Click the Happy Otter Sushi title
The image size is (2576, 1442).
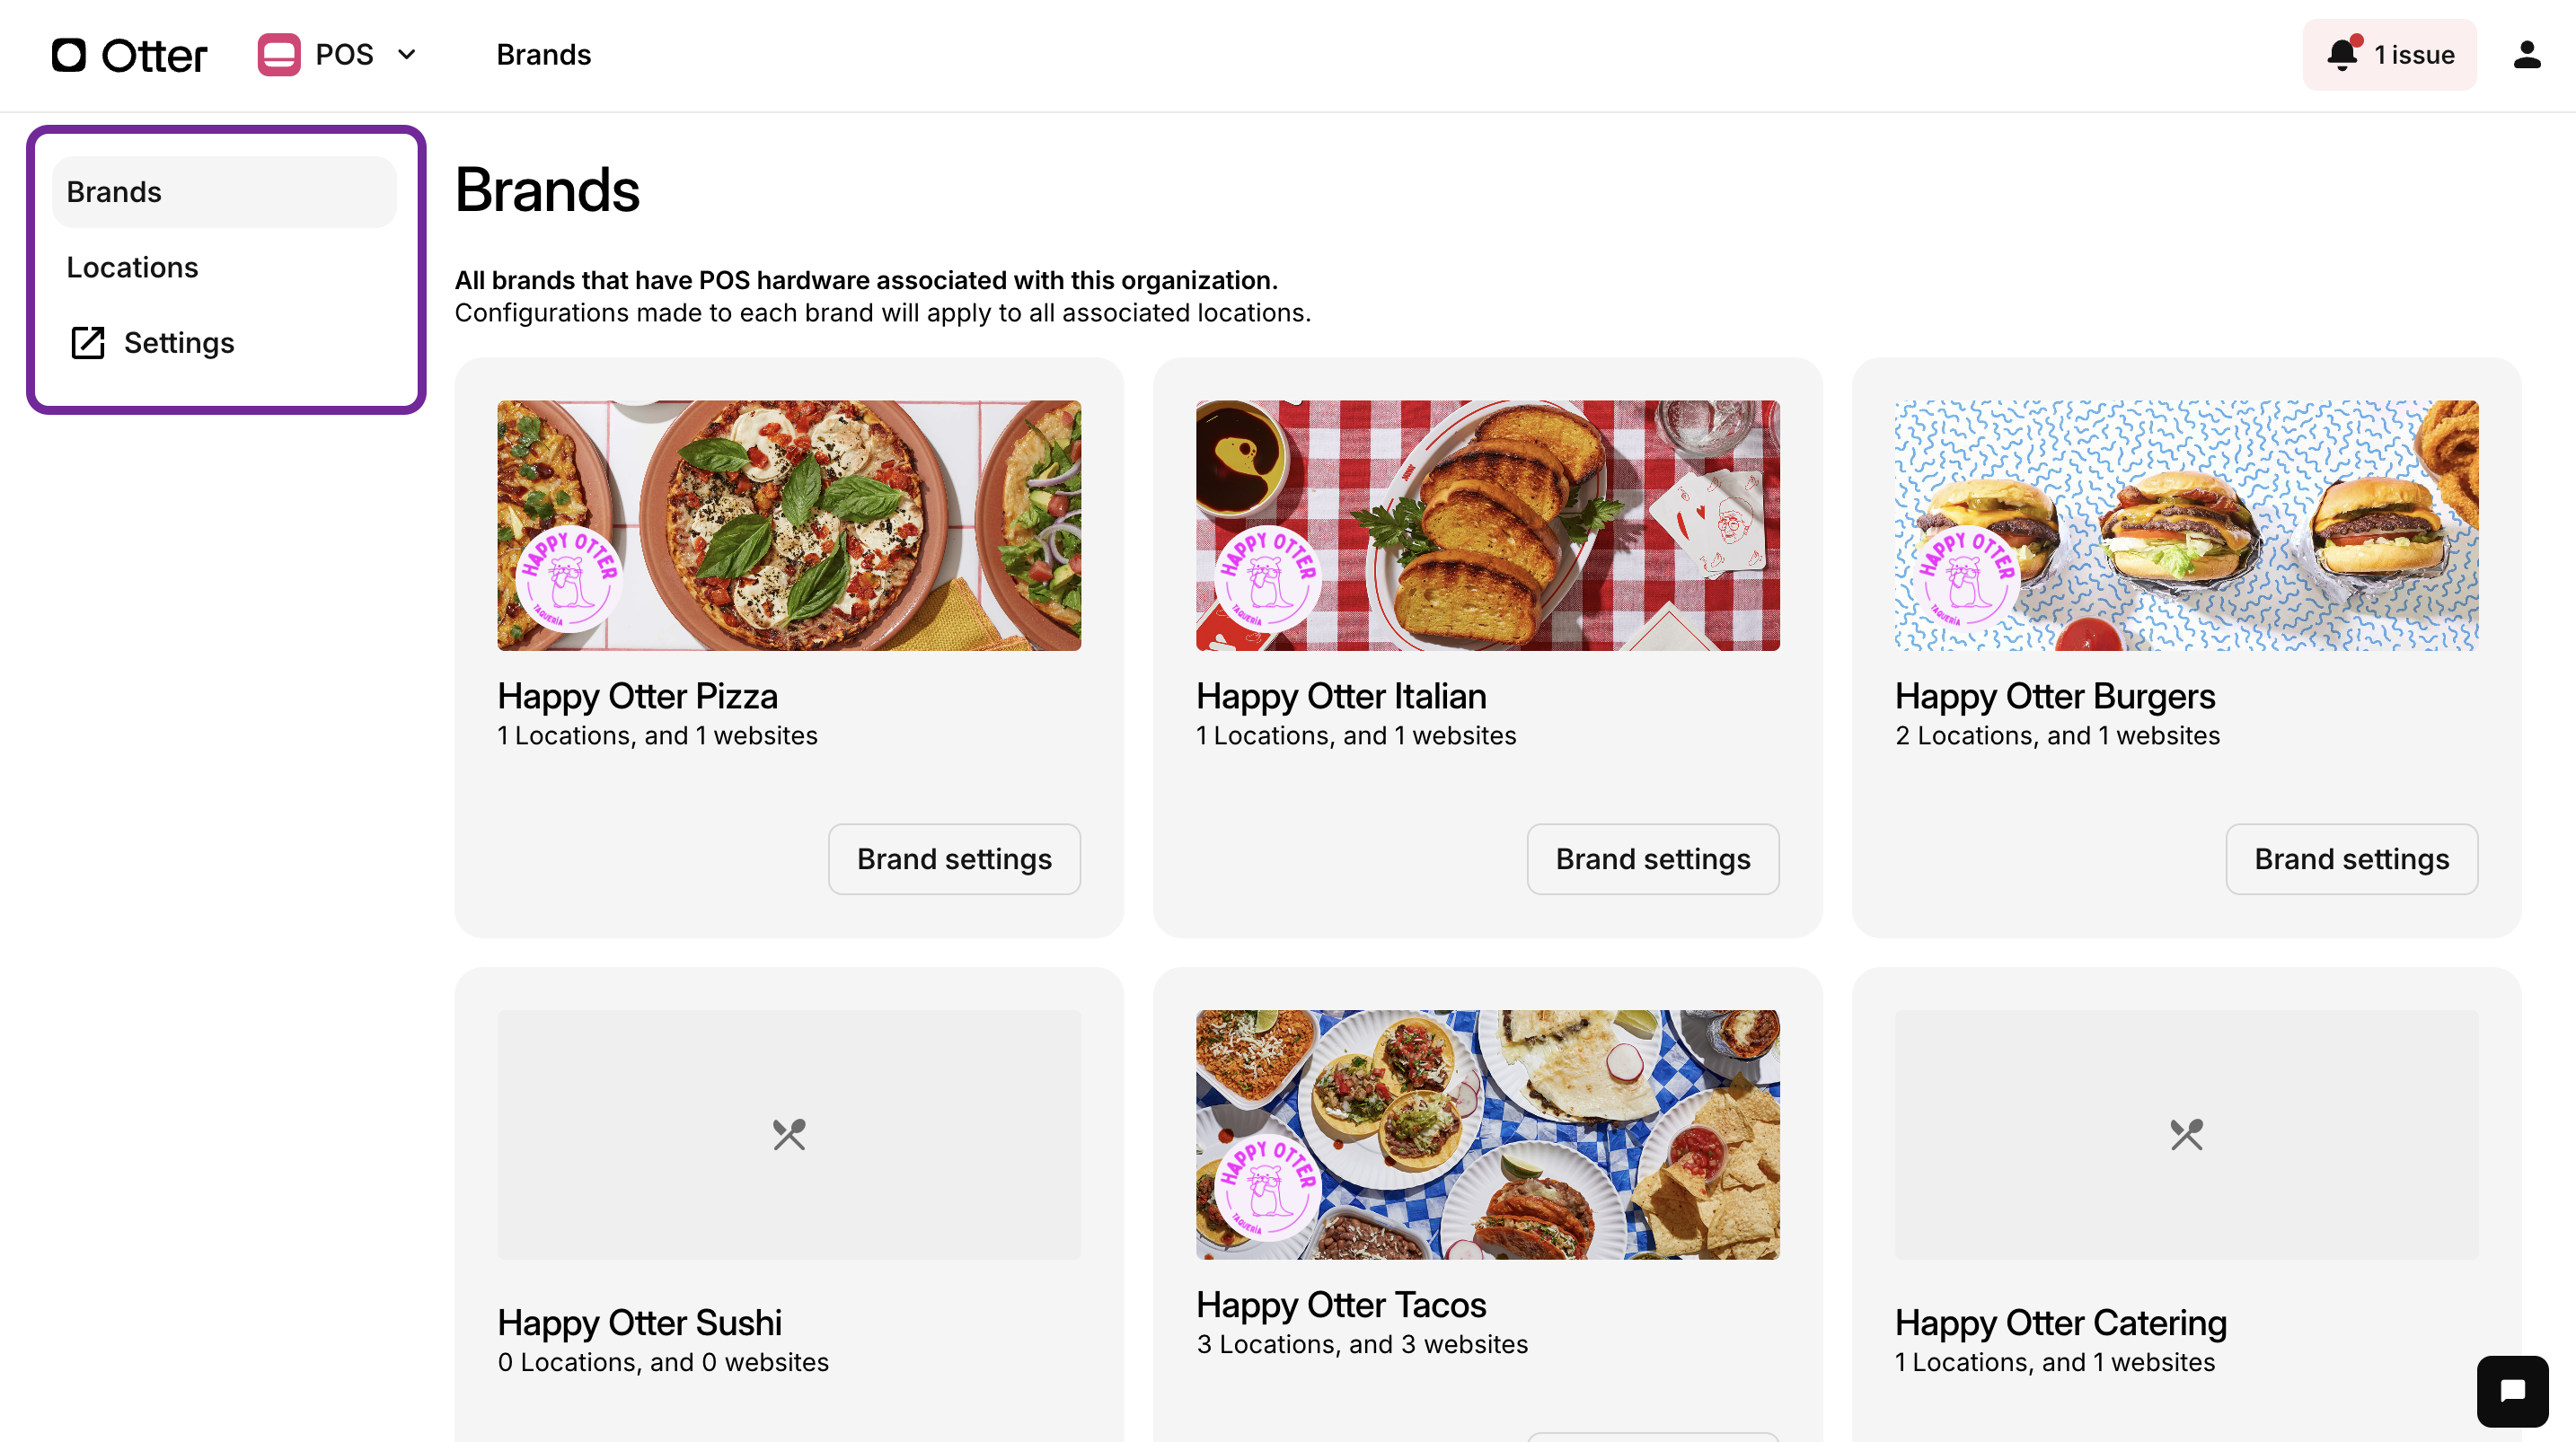[640, 1323]
